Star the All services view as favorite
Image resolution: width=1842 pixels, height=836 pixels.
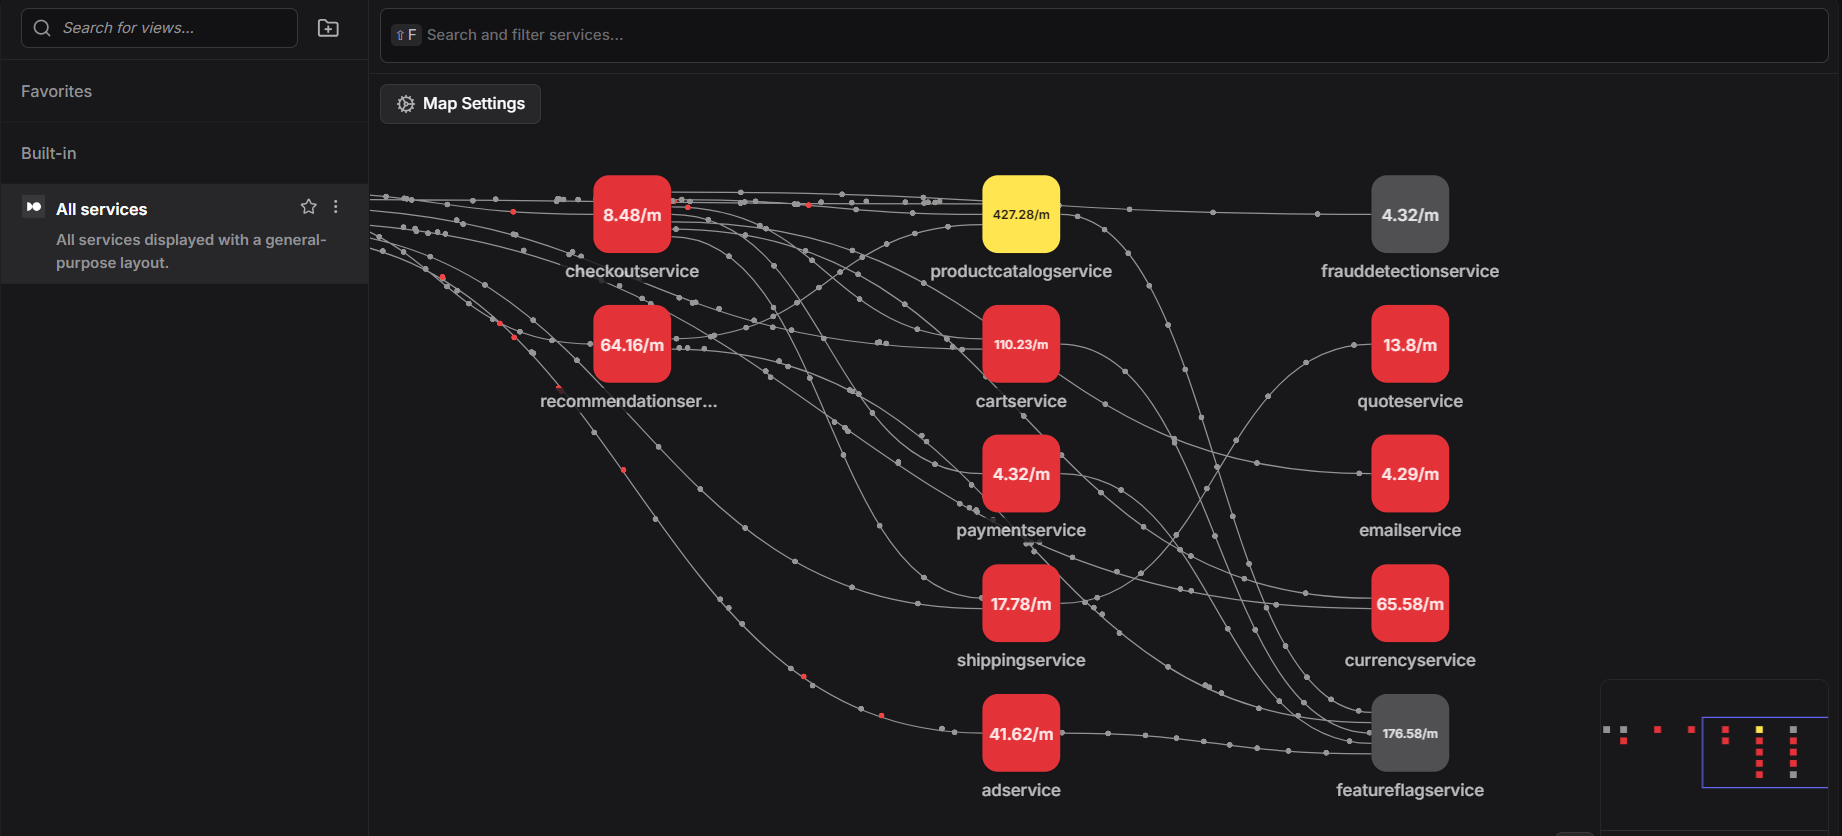coord(309,207)
